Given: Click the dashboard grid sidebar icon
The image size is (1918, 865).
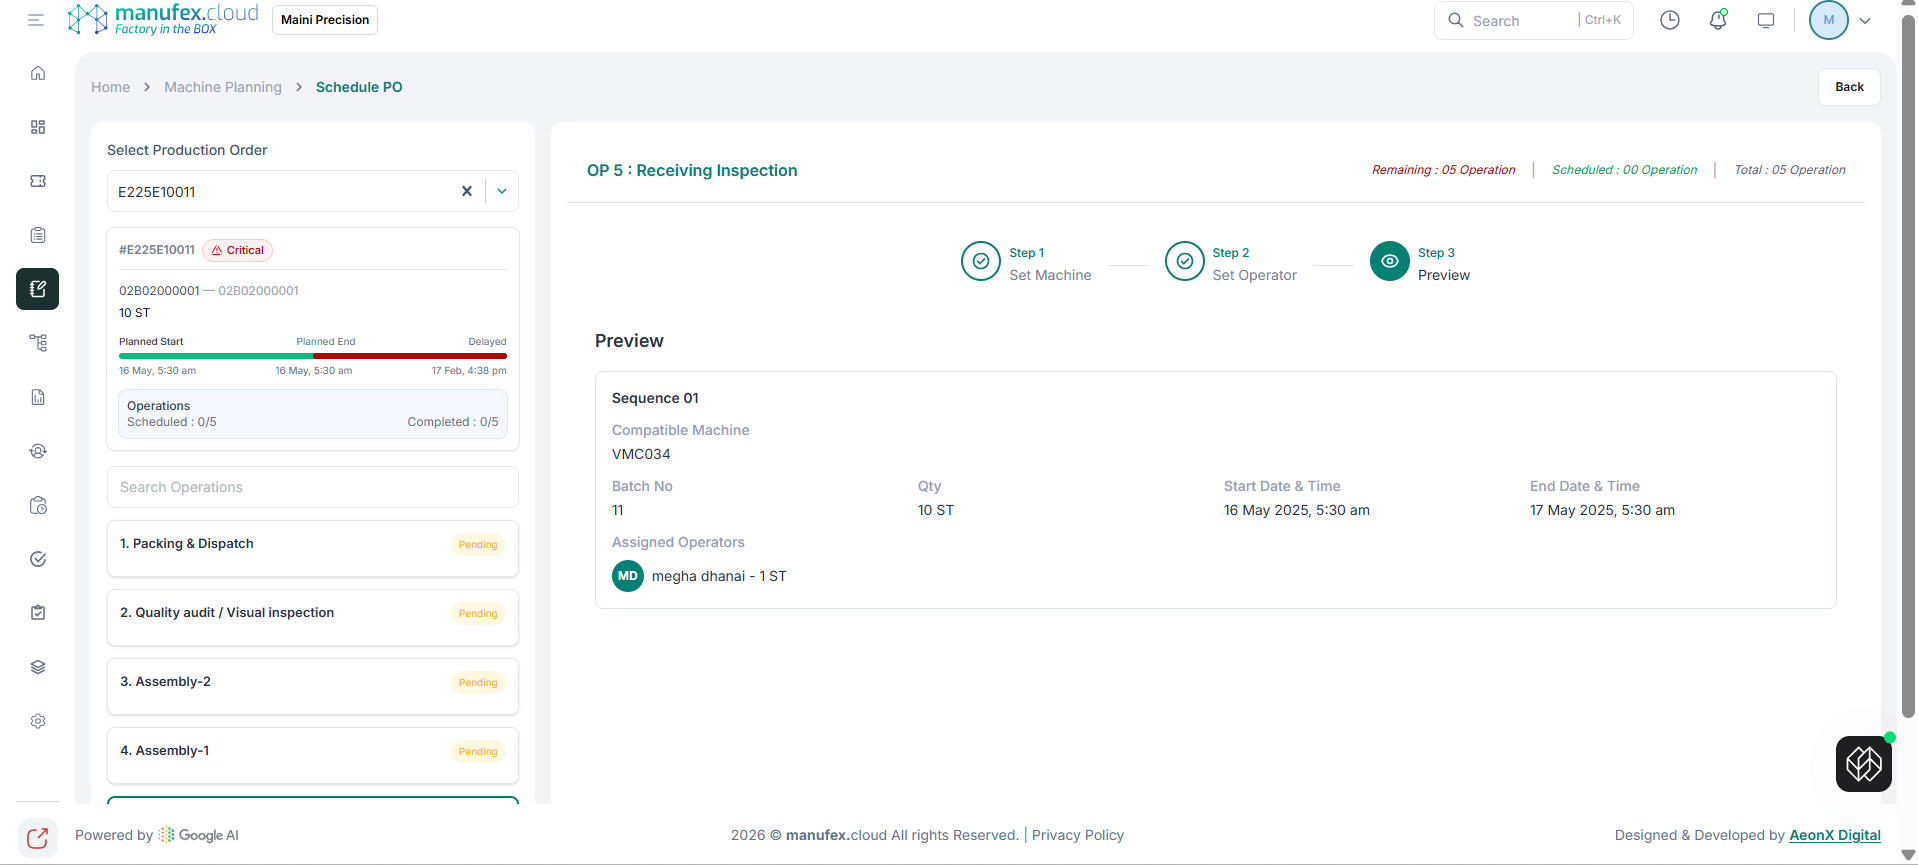Looking at the screenshot, I should click(x=38, y=127).
